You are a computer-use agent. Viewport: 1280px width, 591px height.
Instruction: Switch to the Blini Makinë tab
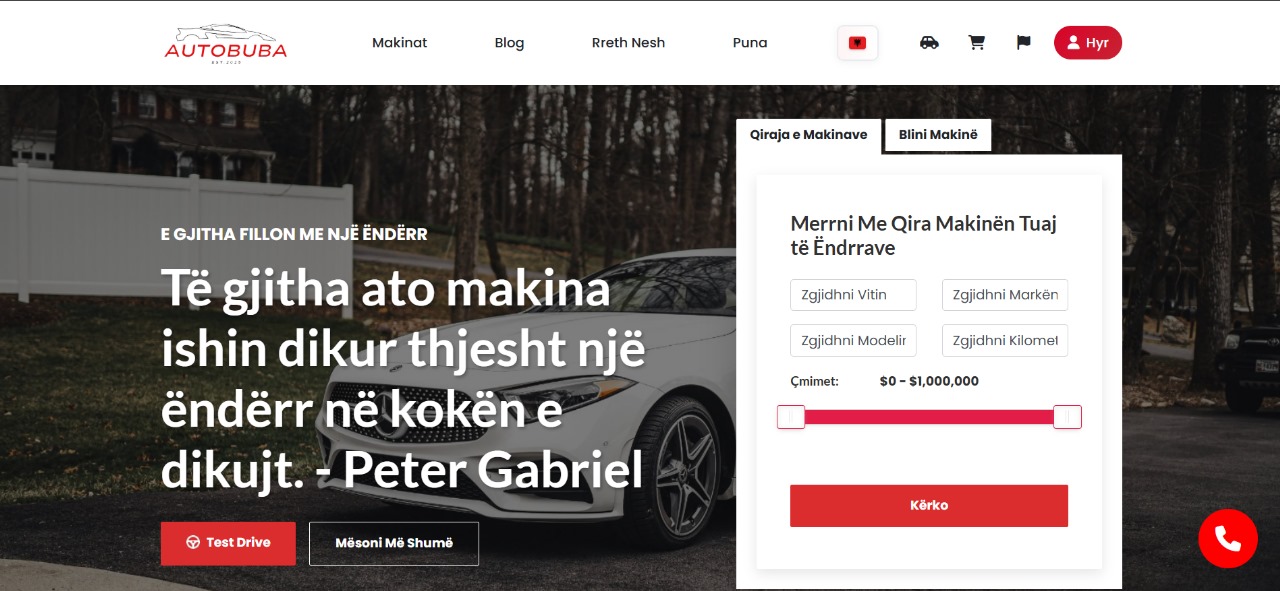point(938,135)
